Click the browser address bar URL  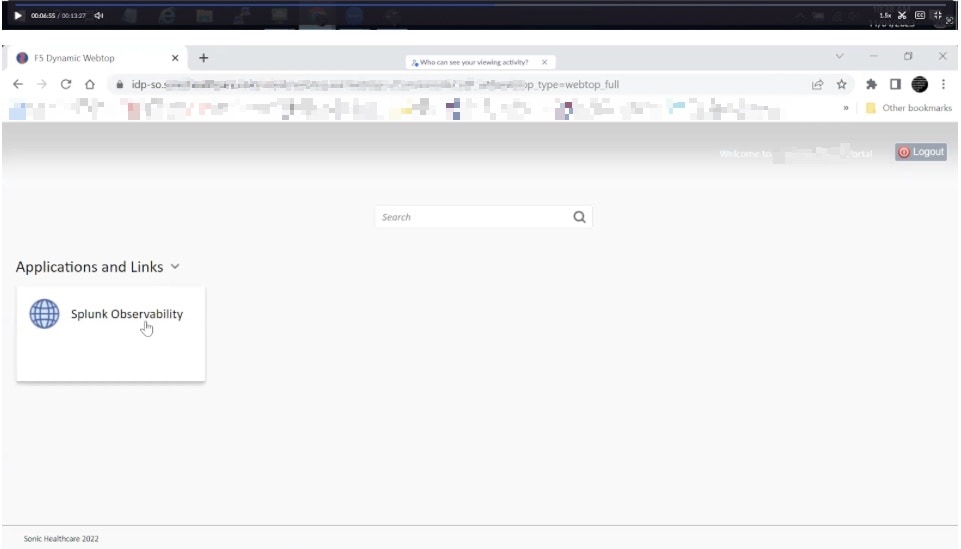(x=375, y=85)
